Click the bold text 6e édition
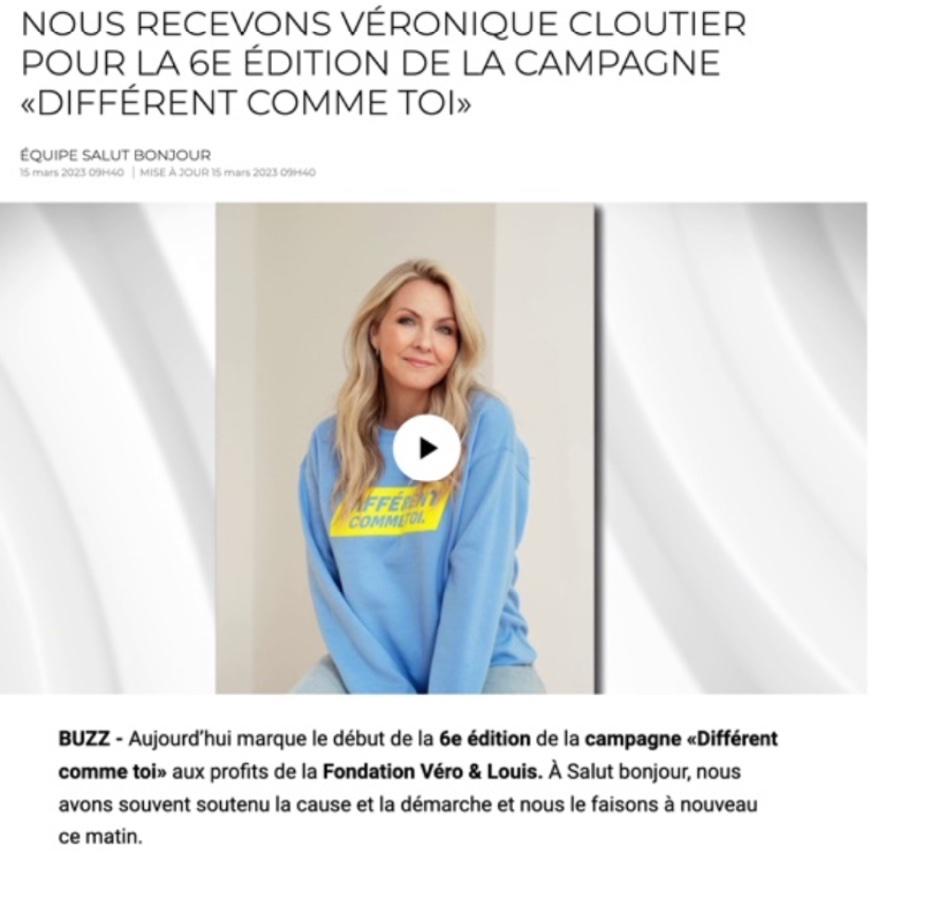Screen dimensions: 935x897 pyautogui.click(x=484, y=739)
